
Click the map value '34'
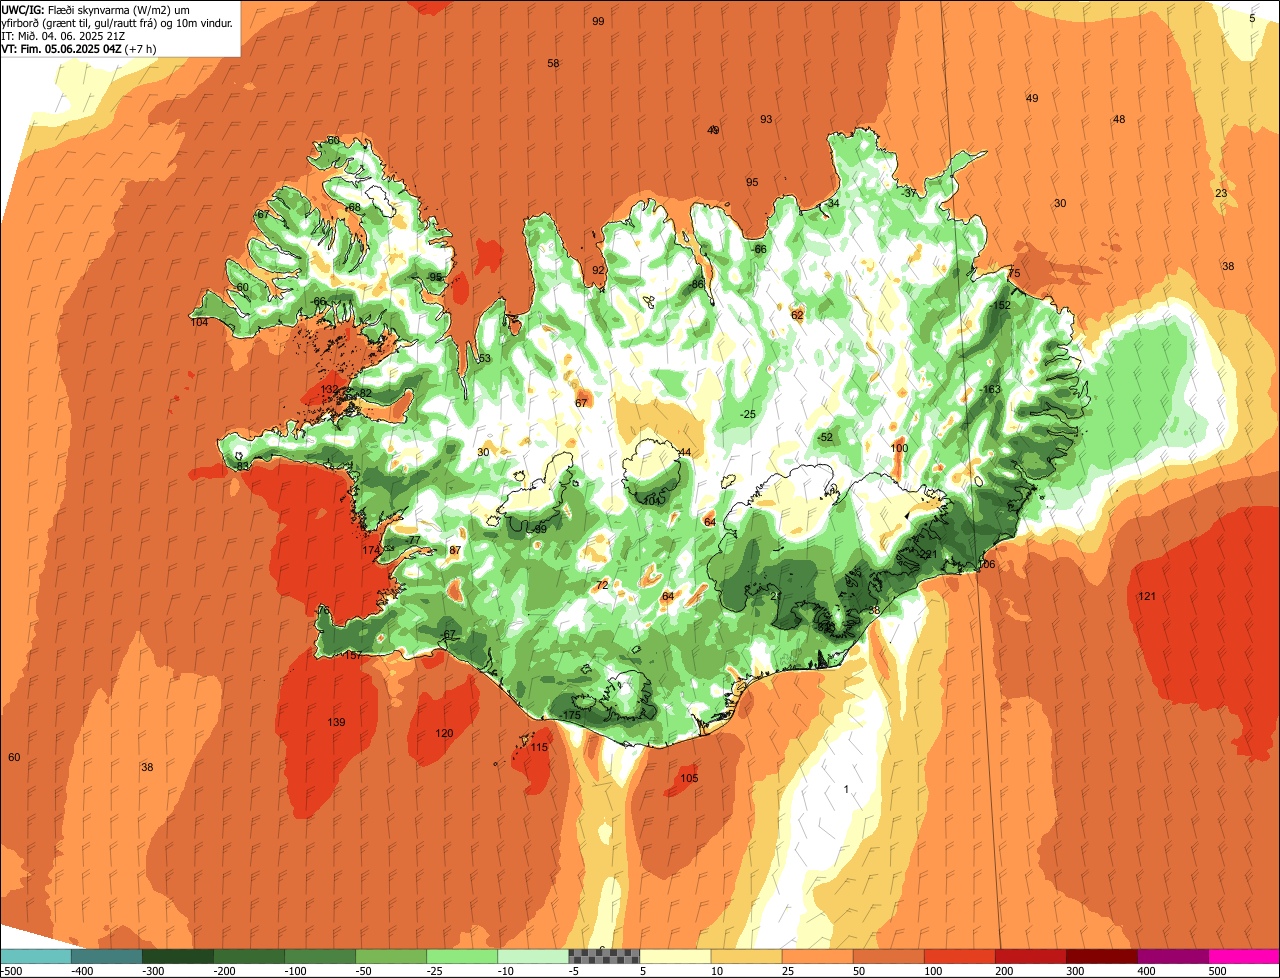pyautogui.click(x=834, y=203)
